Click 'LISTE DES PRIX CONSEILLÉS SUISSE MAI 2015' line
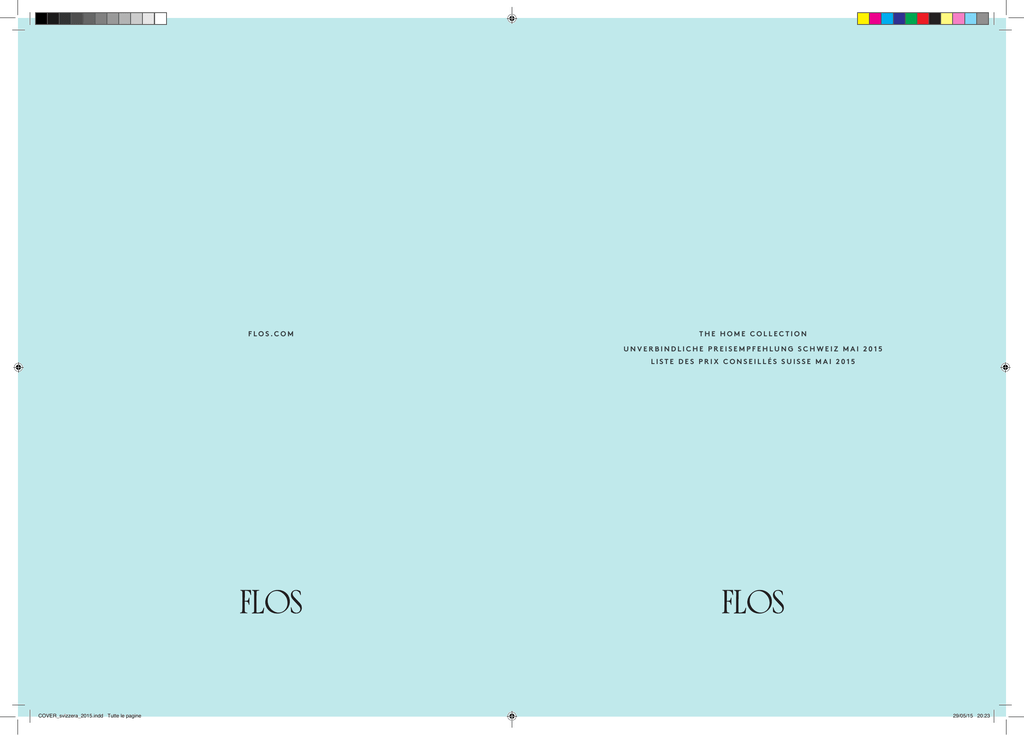 [x=753, y=361]
